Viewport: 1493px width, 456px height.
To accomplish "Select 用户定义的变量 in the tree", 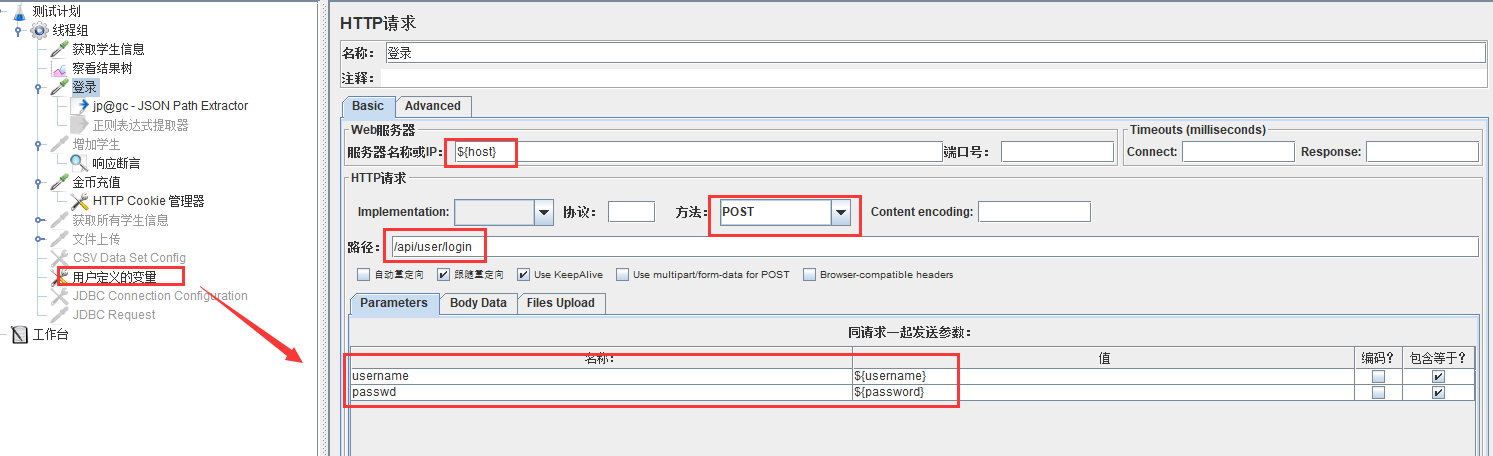I will coord(114,277).
